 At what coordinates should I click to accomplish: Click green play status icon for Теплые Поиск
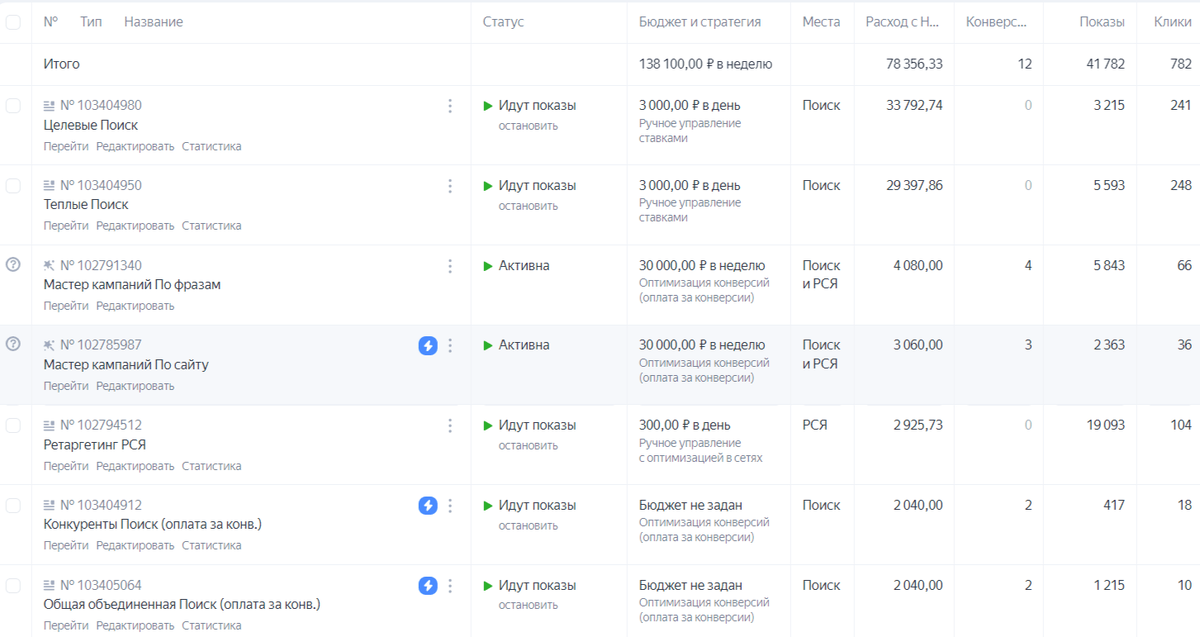488,185
